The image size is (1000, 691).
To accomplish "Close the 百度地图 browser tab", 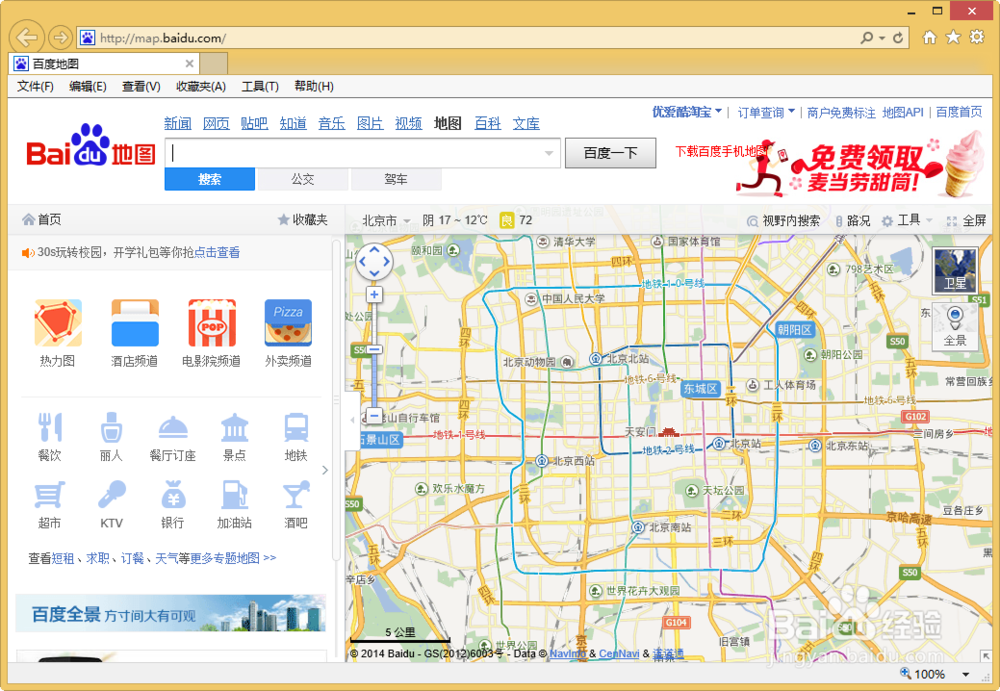I will [x=189, y=64].
